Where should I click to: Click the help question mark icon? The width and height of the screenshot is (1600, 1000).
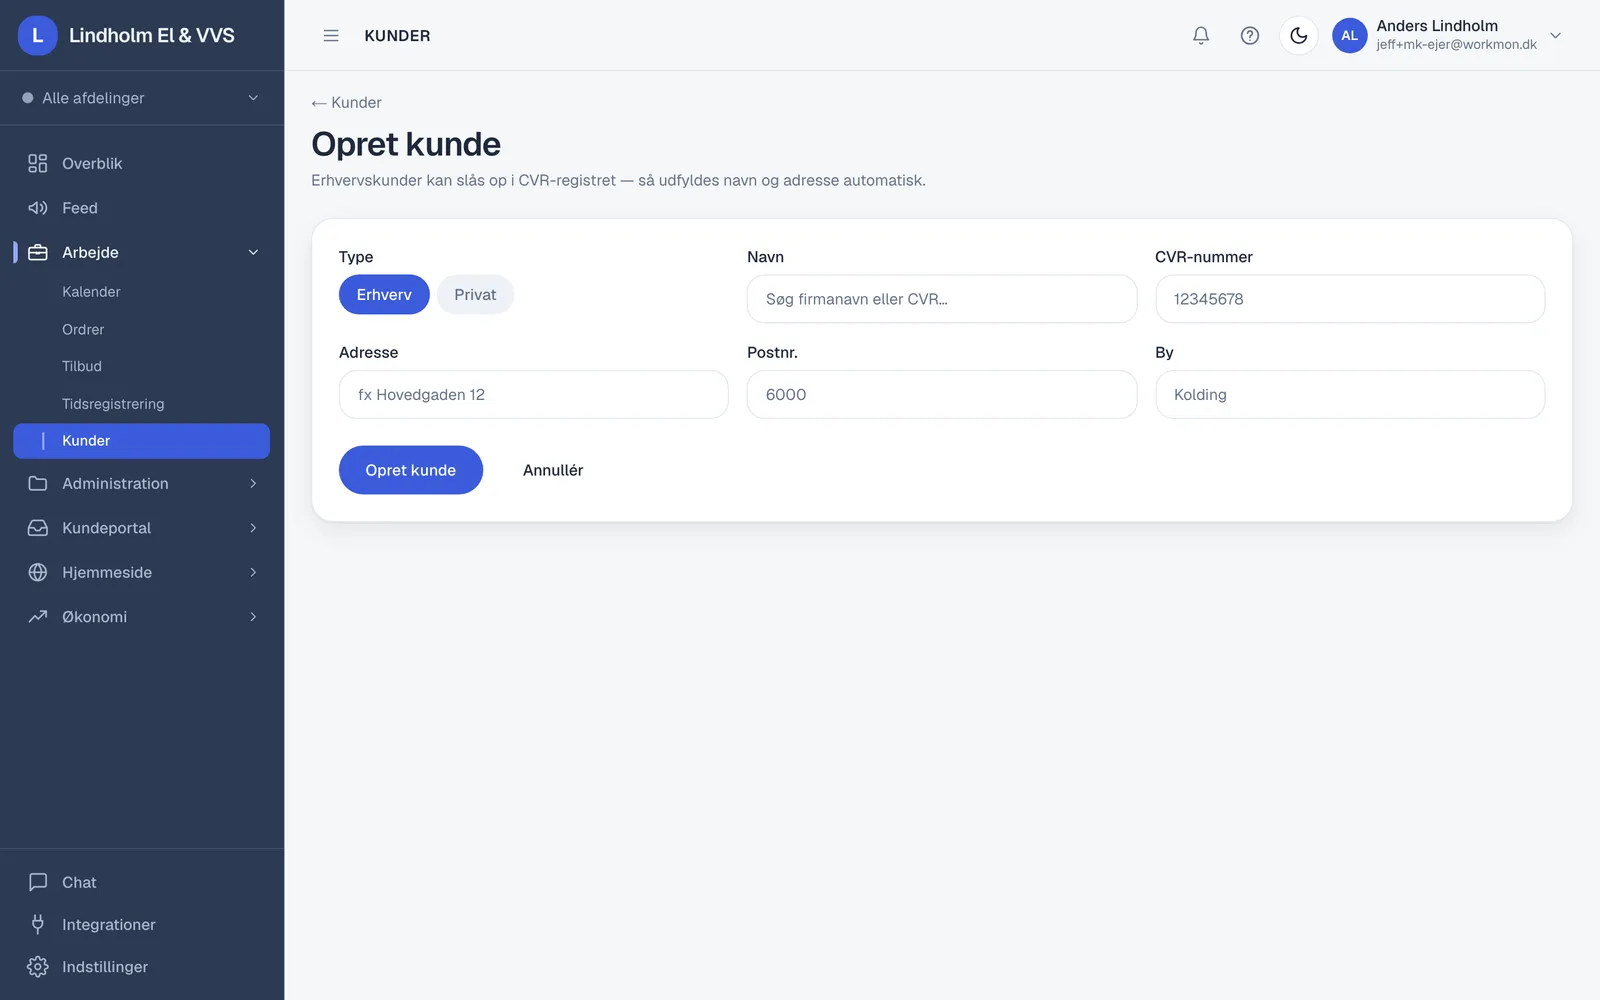pos(1250,35)
